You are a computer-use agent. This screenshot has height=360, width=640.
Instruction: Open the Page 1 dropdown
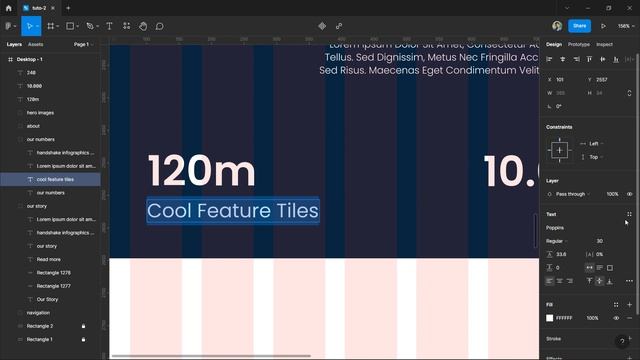coord(83,44)
